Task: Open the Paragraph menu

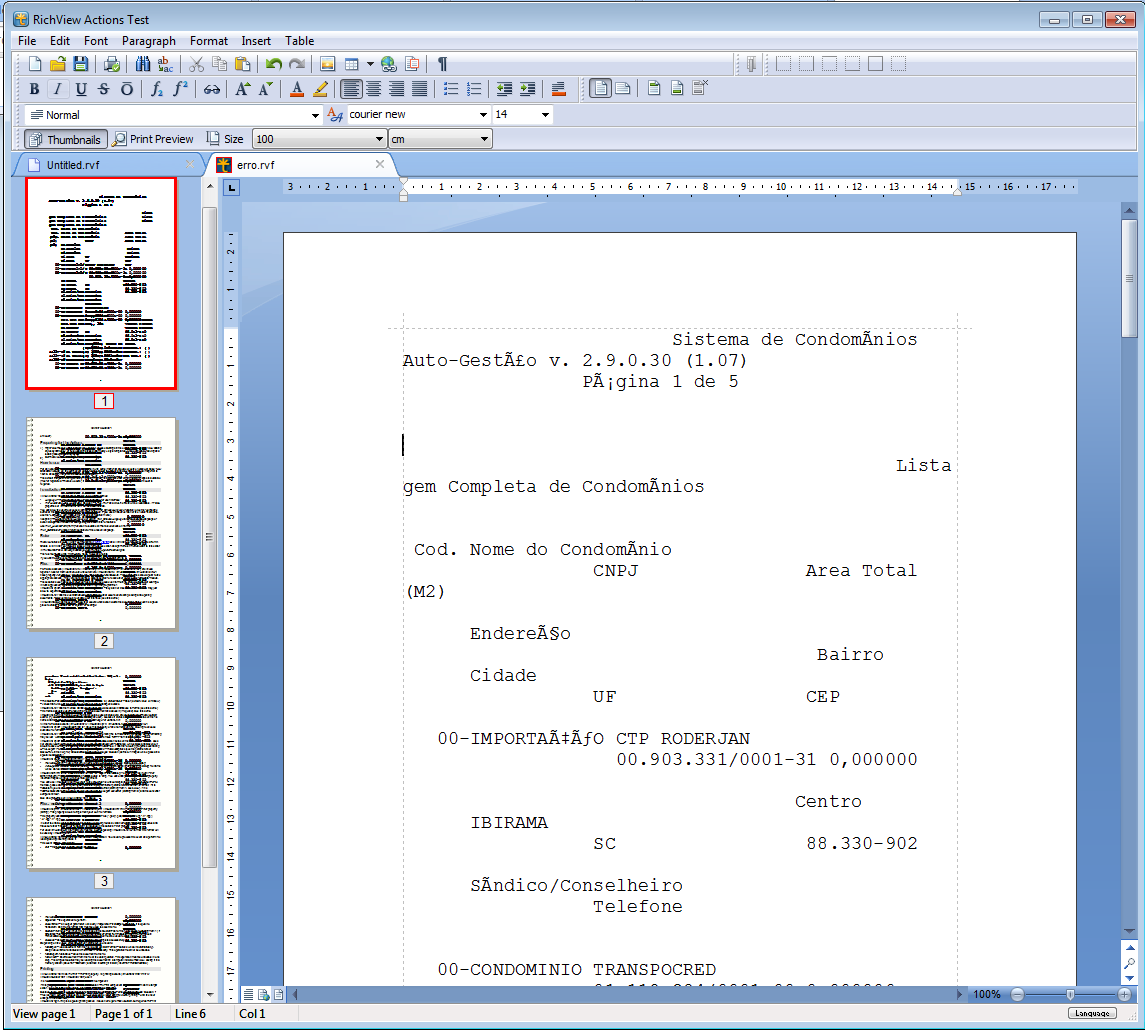Action: [149, 41]
